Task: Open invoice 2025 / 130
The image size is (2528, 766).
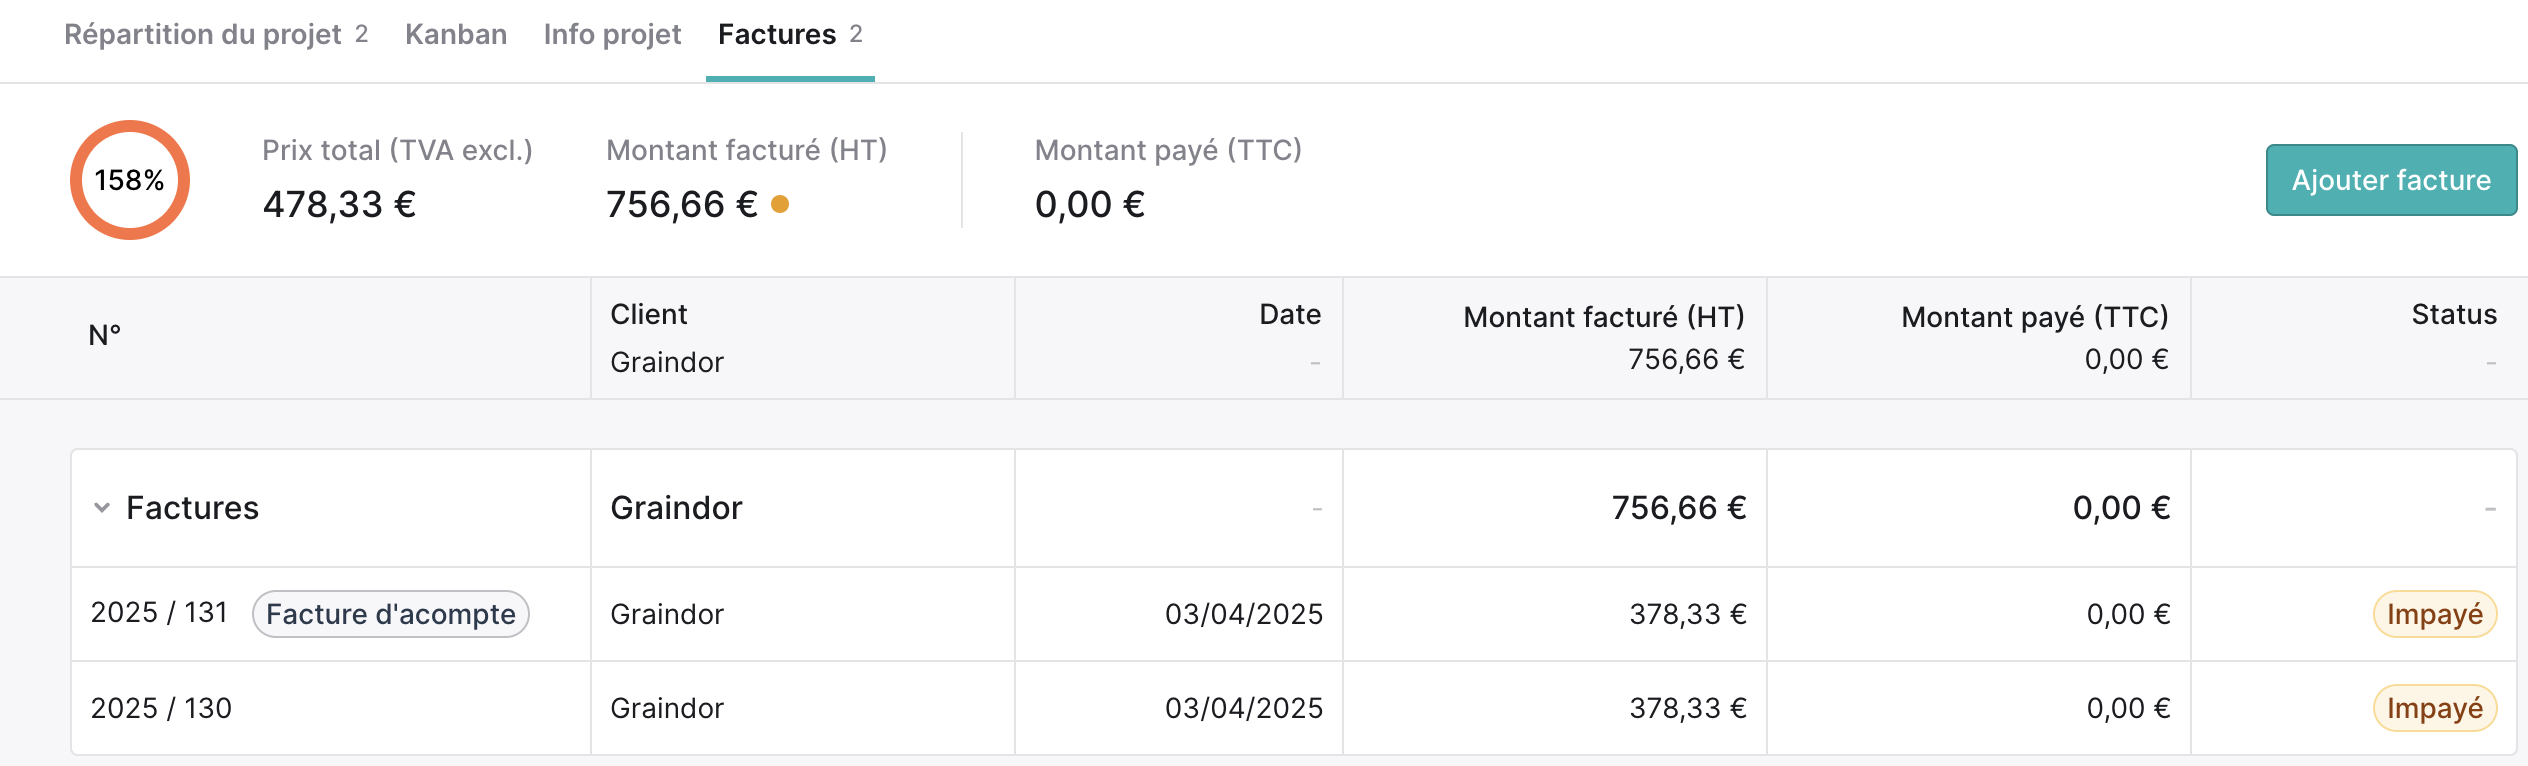Action: pyautogui.click(x=161, y=708)
